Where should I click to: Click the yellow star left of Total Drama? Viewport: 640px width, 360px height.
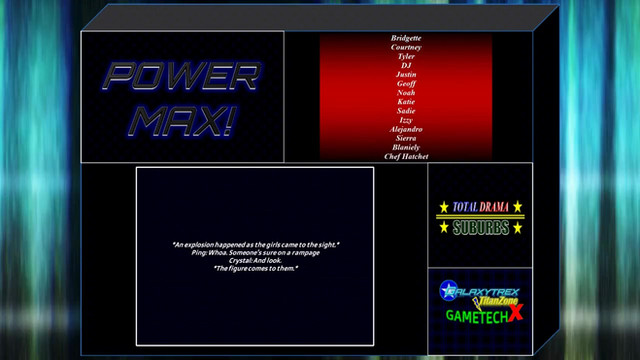click(444, 207)
